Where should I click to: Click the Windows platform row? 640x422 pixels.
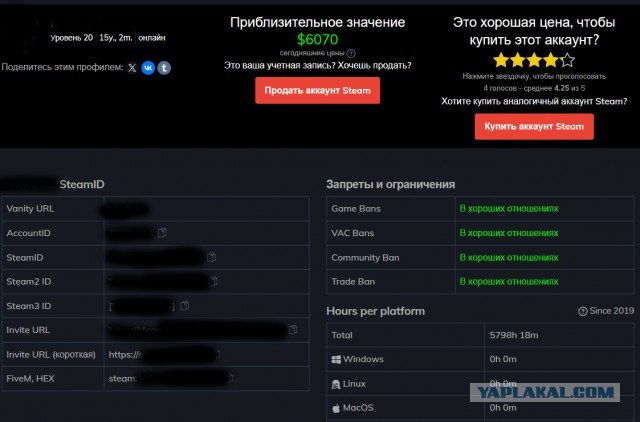(480, 359)
